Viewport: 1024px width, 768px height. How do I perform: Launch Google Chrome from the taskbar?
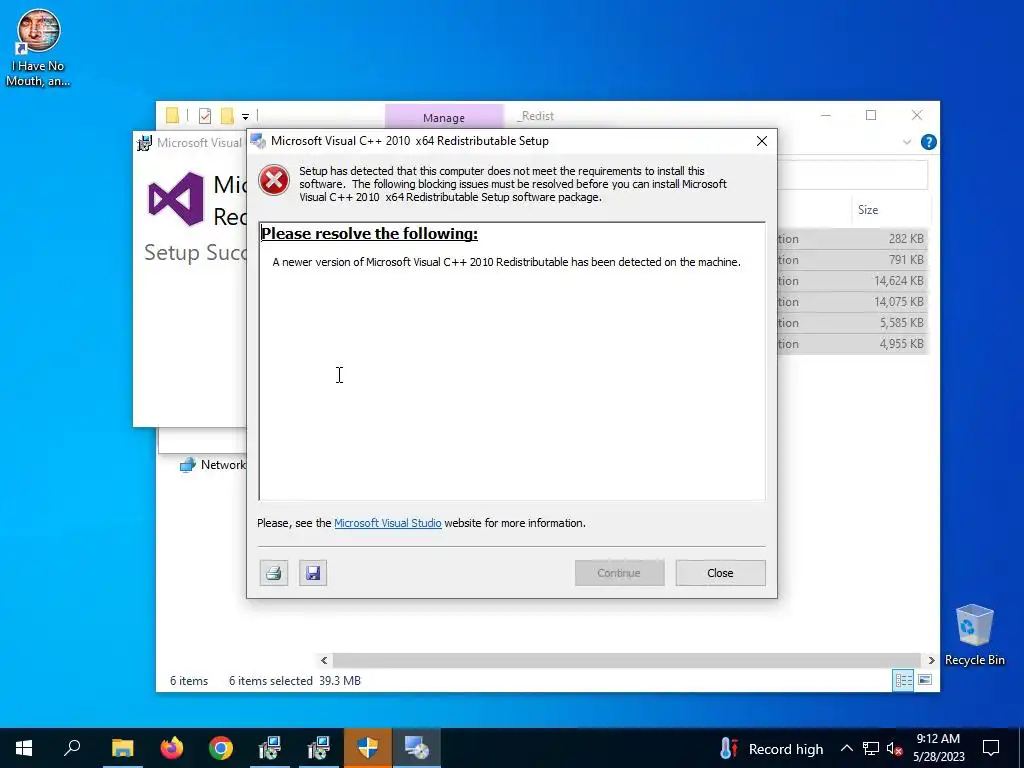coord(221,748)
